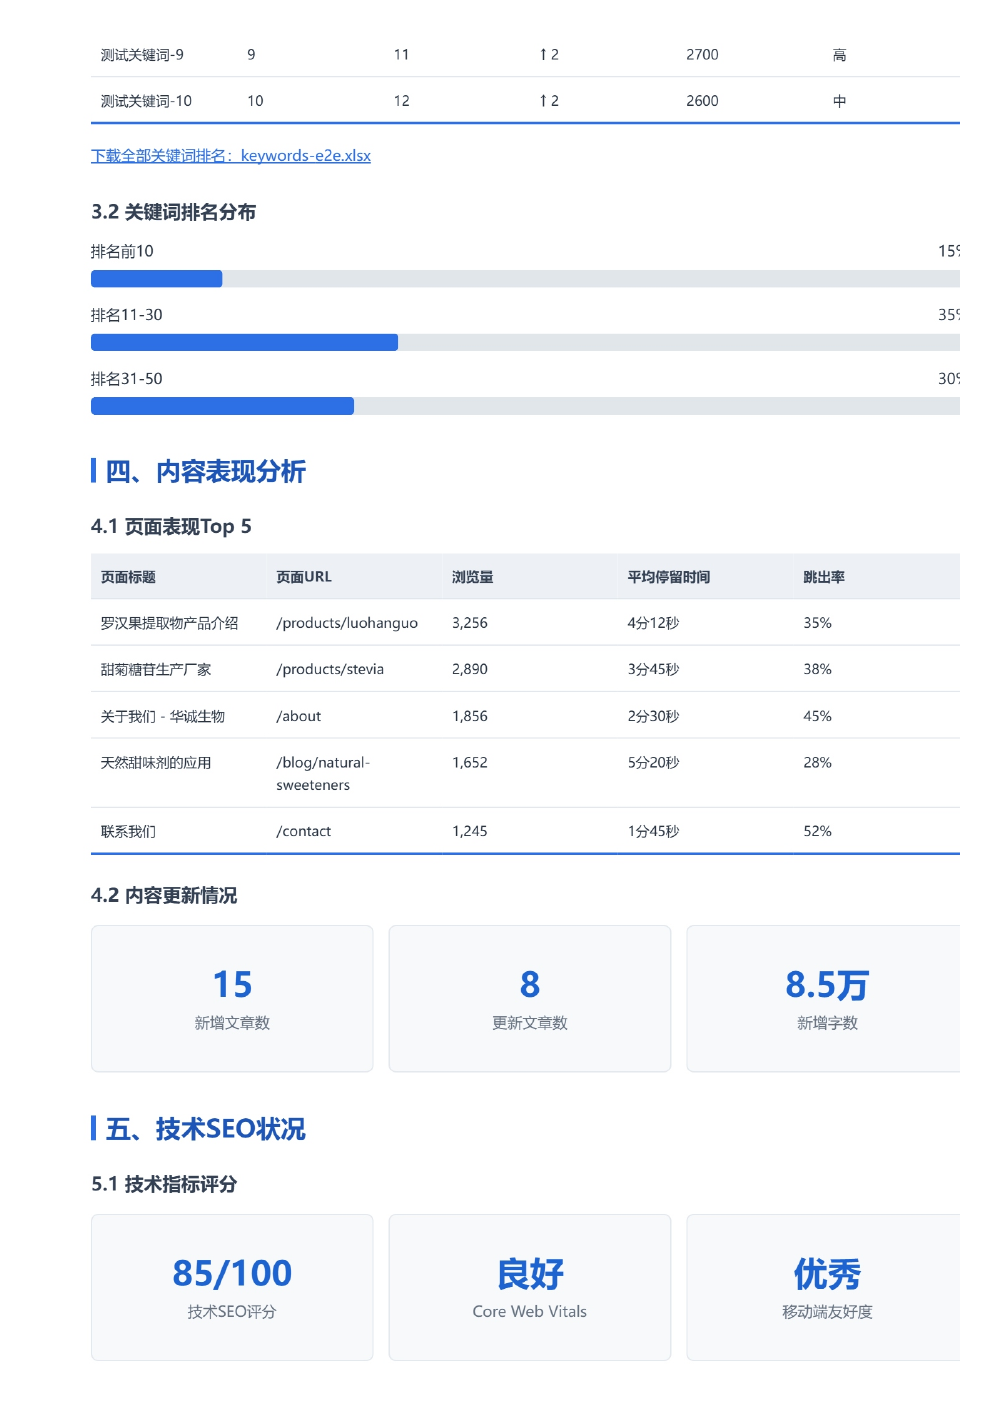This screenshot has height=1404, width=993.
Task: Click the Core Web Vitals 良好 card
Action: tap(530, 1287)
